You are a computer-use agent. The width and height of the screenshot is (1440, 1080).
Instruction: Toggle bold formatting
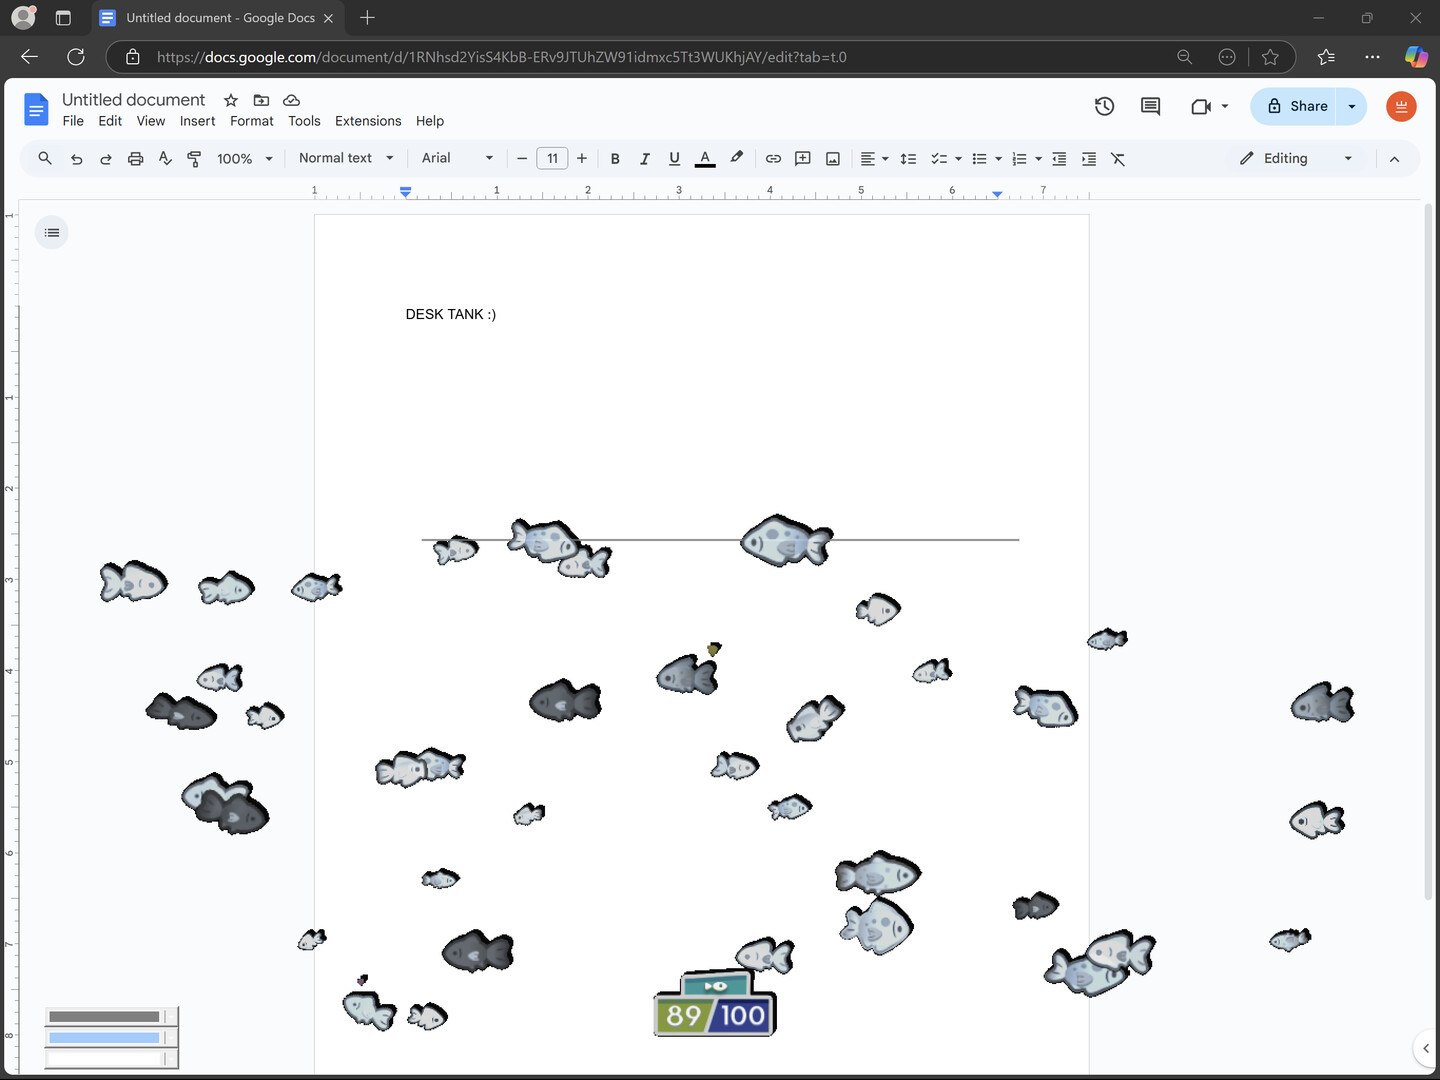[615, 159]
